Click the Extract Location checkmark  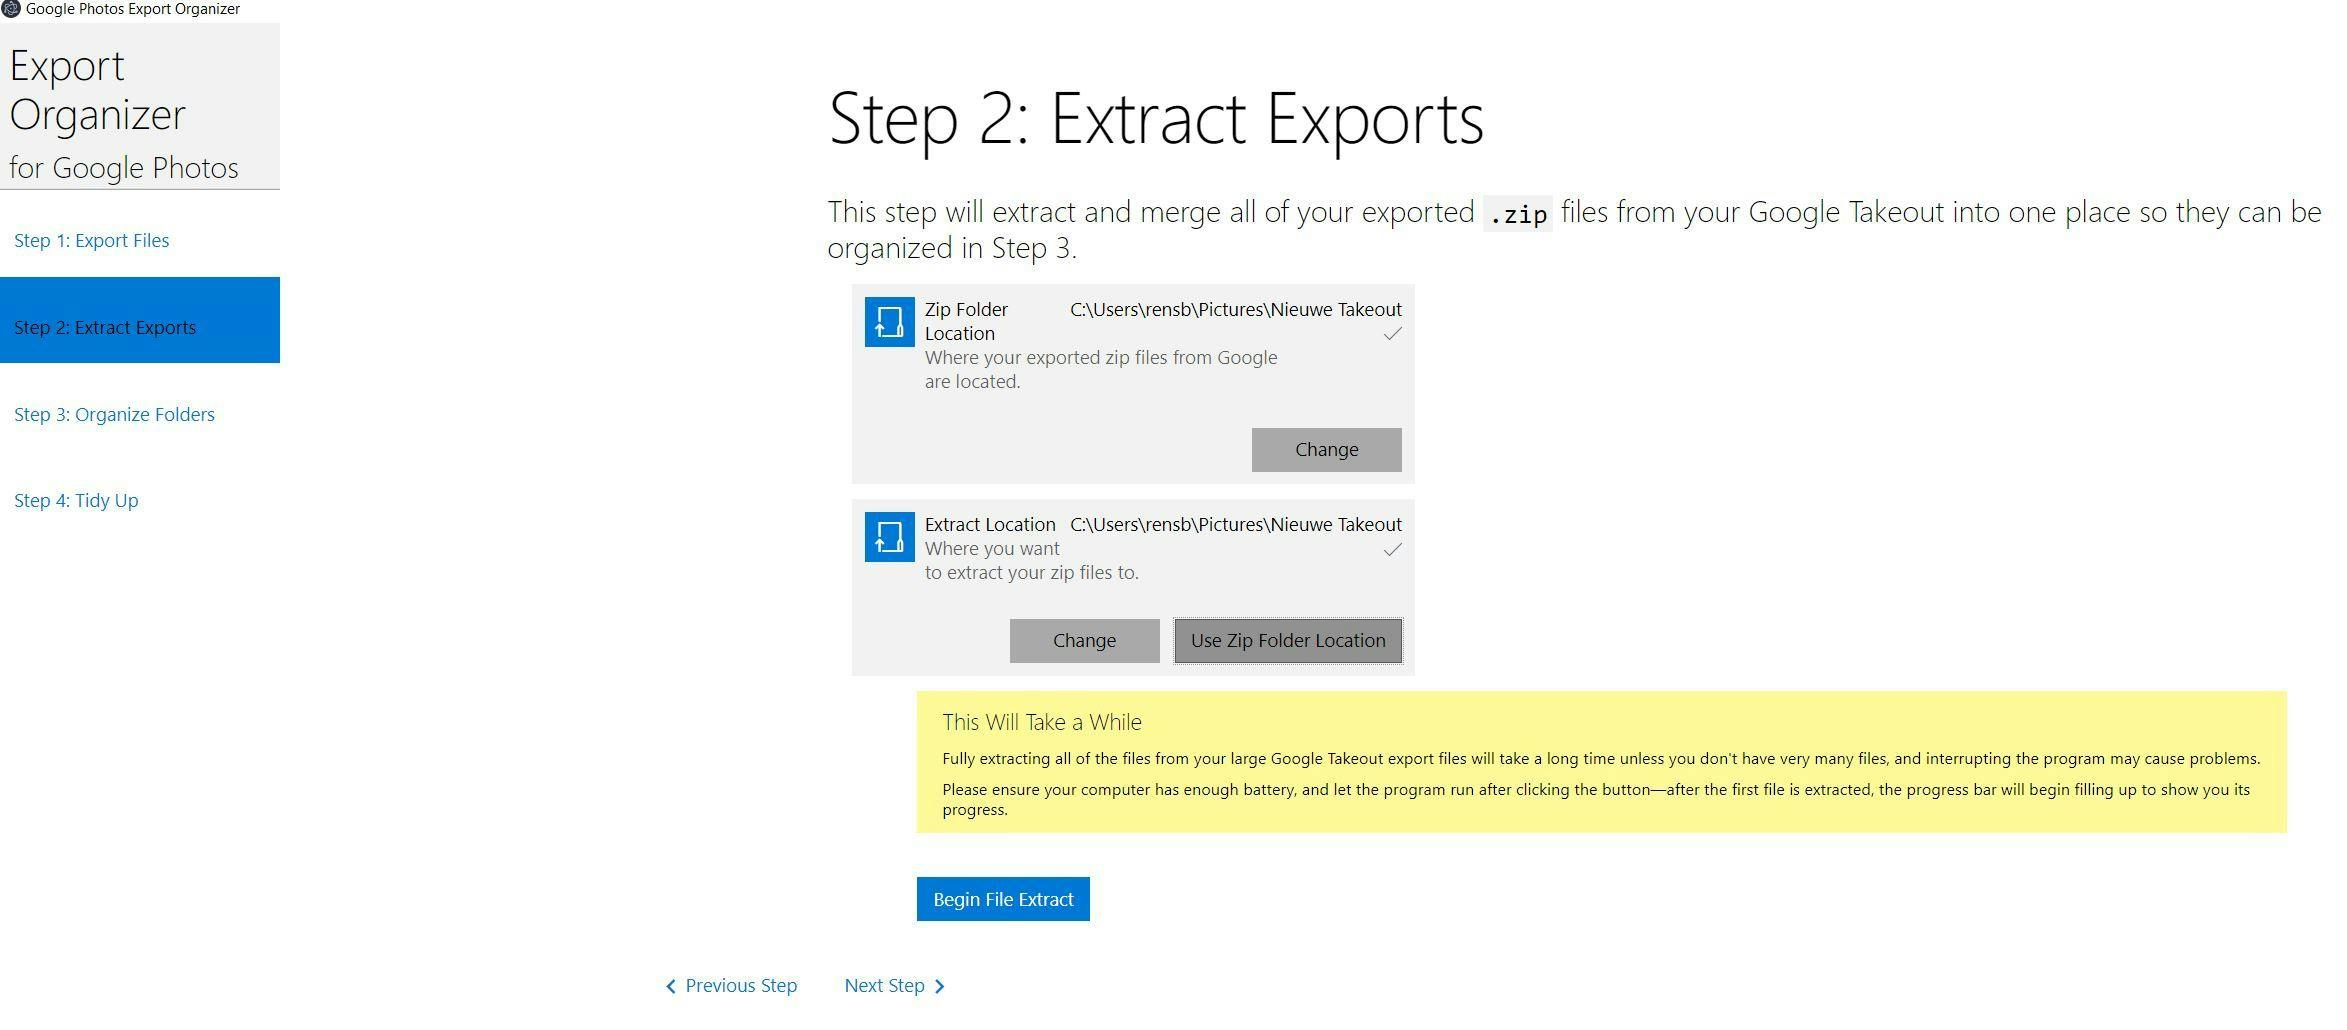coord(1392,549)
